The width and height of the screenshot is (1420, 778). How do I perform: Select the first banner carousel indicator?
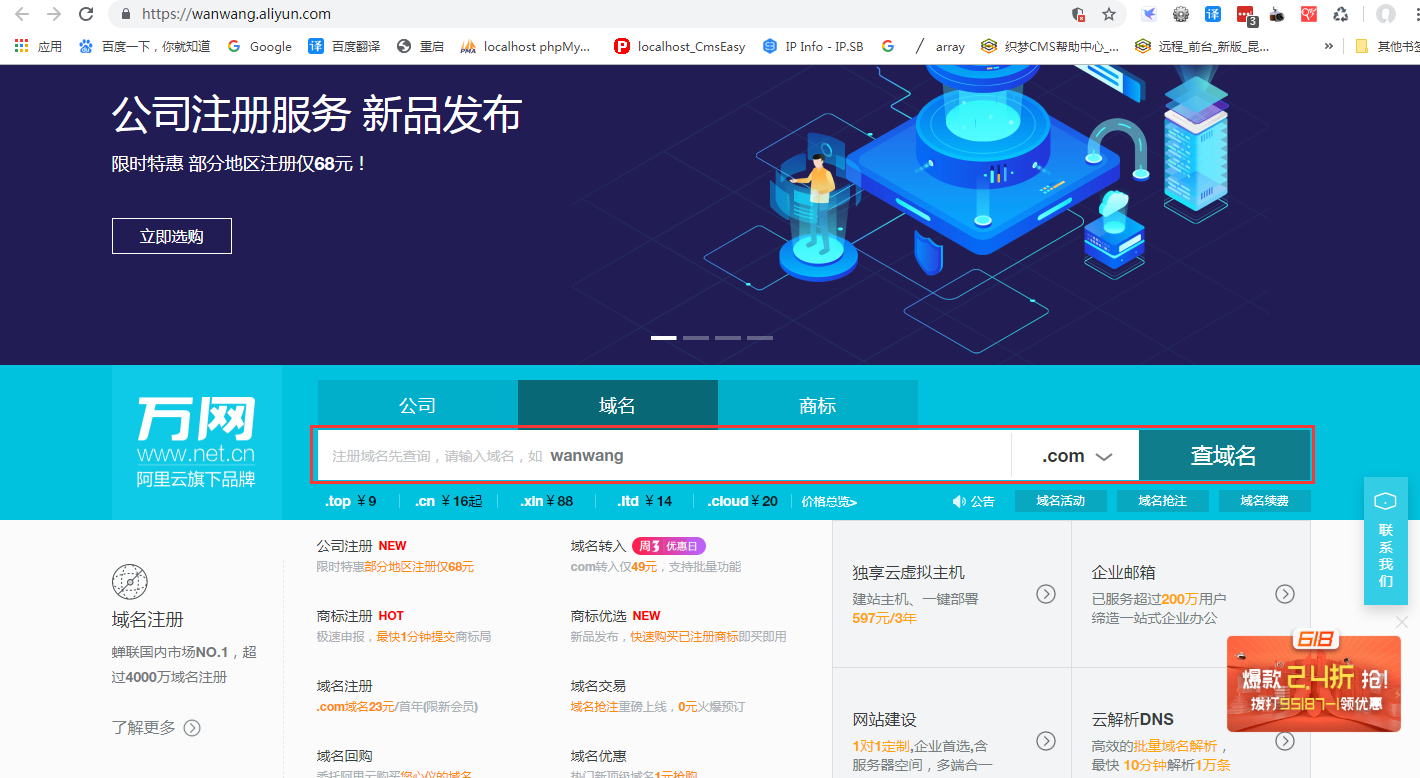coord(664,338)
